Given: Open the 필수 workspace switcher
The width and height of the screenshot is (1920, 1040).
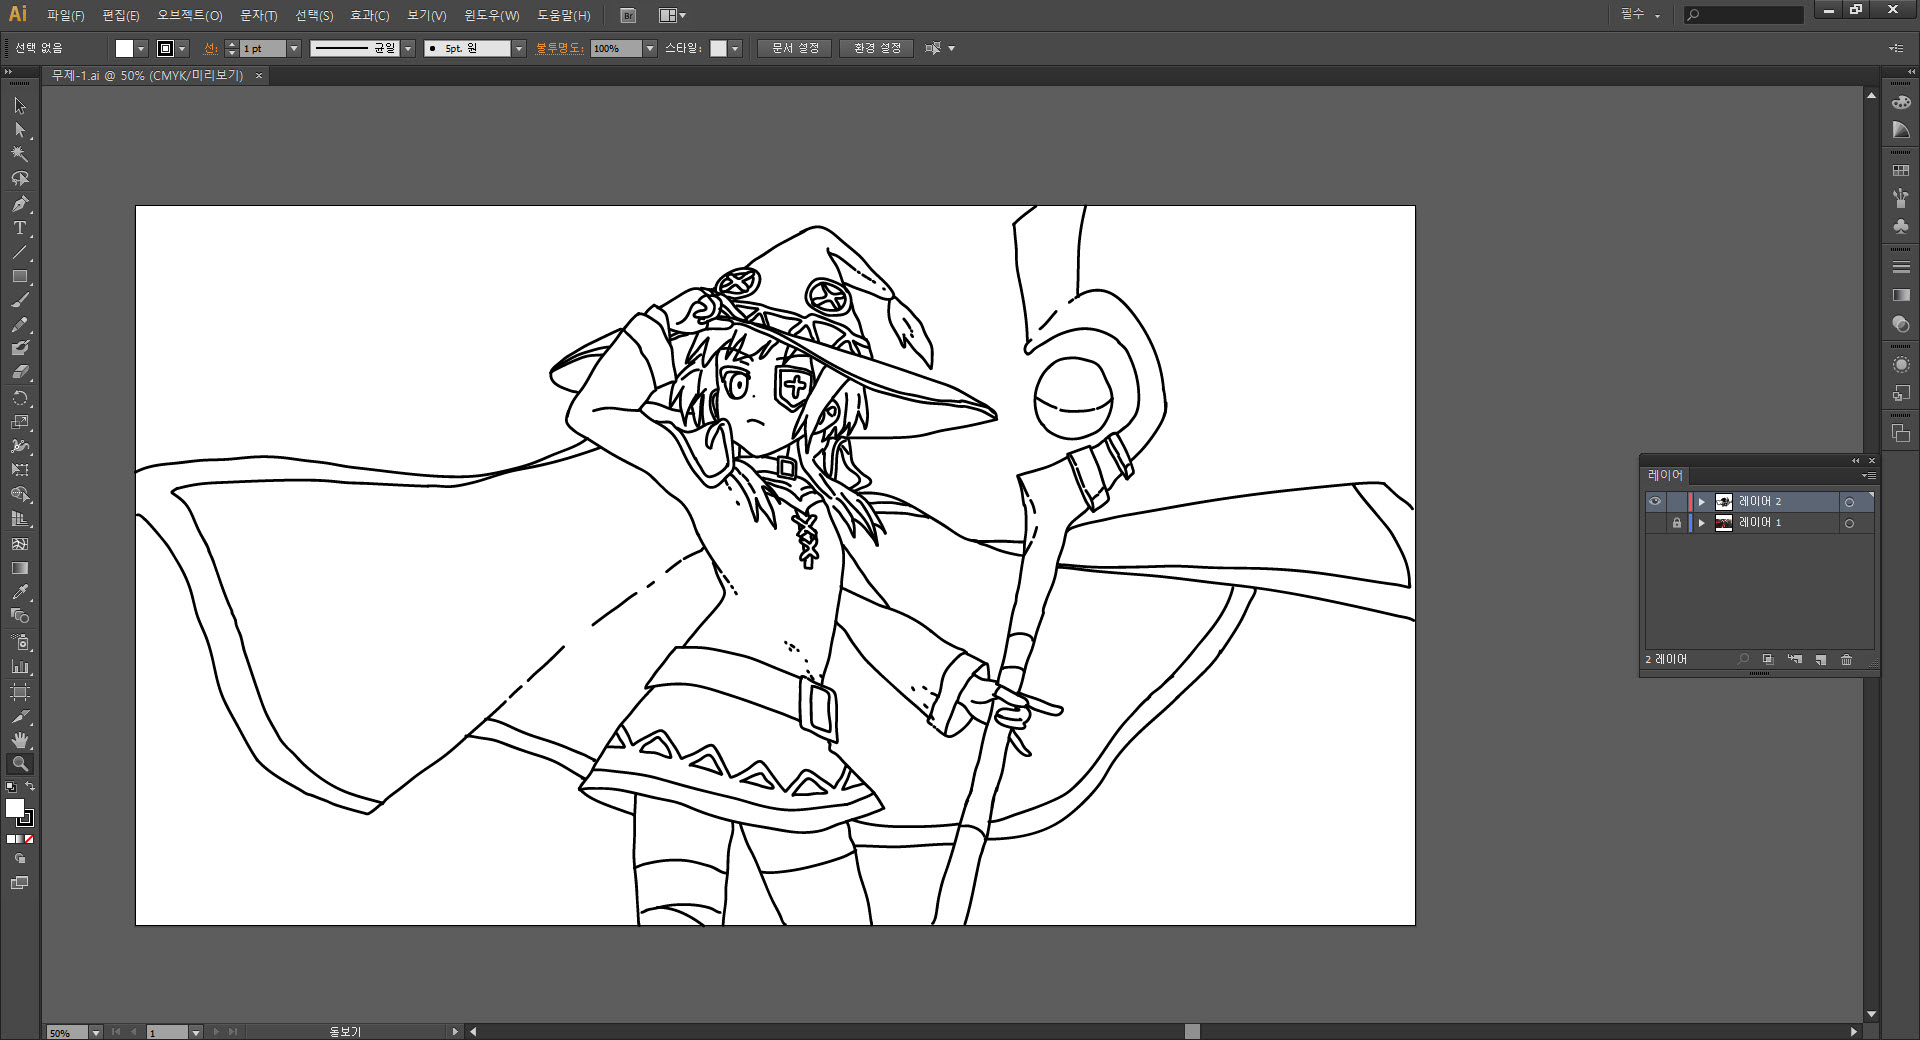Looking at the screenshot, I should (1641, 15).
